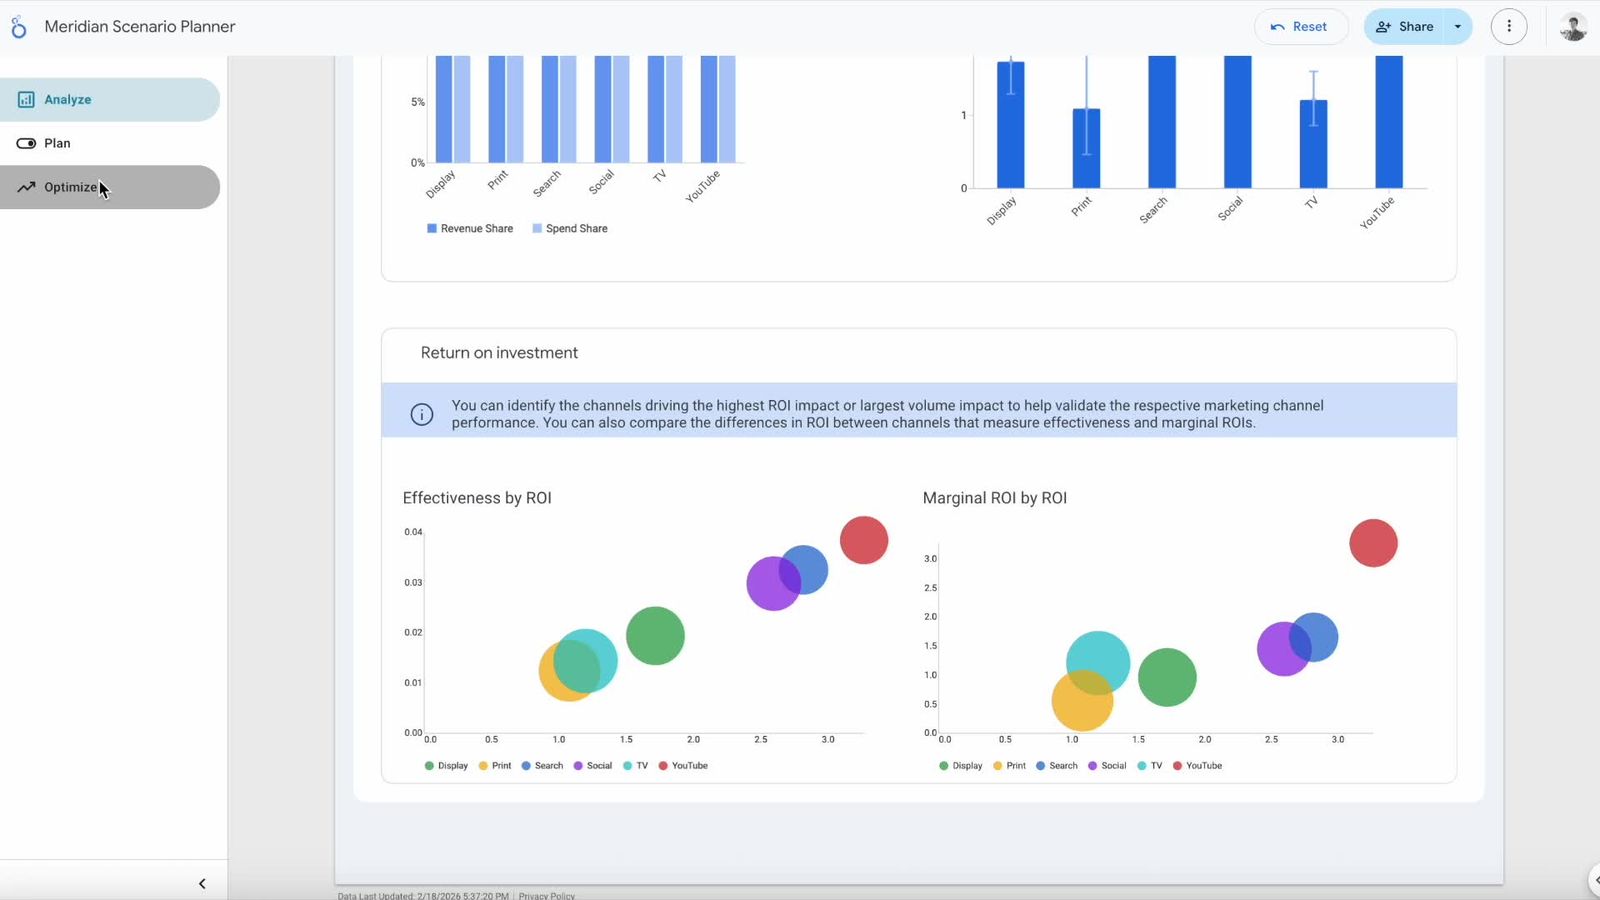Select the Analyze icon in the sidebar
Viewport: 1600px width, 900px height.
point(24,99)
